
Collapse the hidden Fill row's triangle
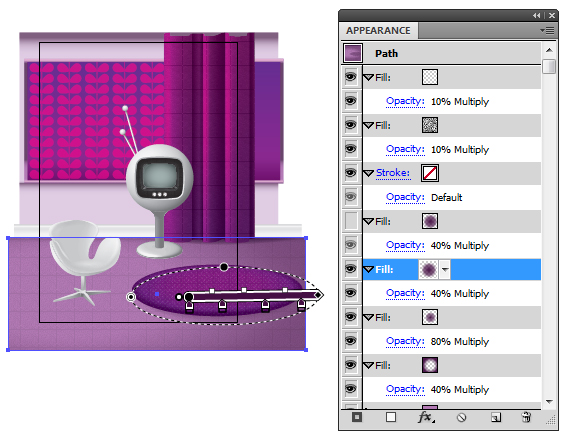pyautogui.click(x=368, y=221)
